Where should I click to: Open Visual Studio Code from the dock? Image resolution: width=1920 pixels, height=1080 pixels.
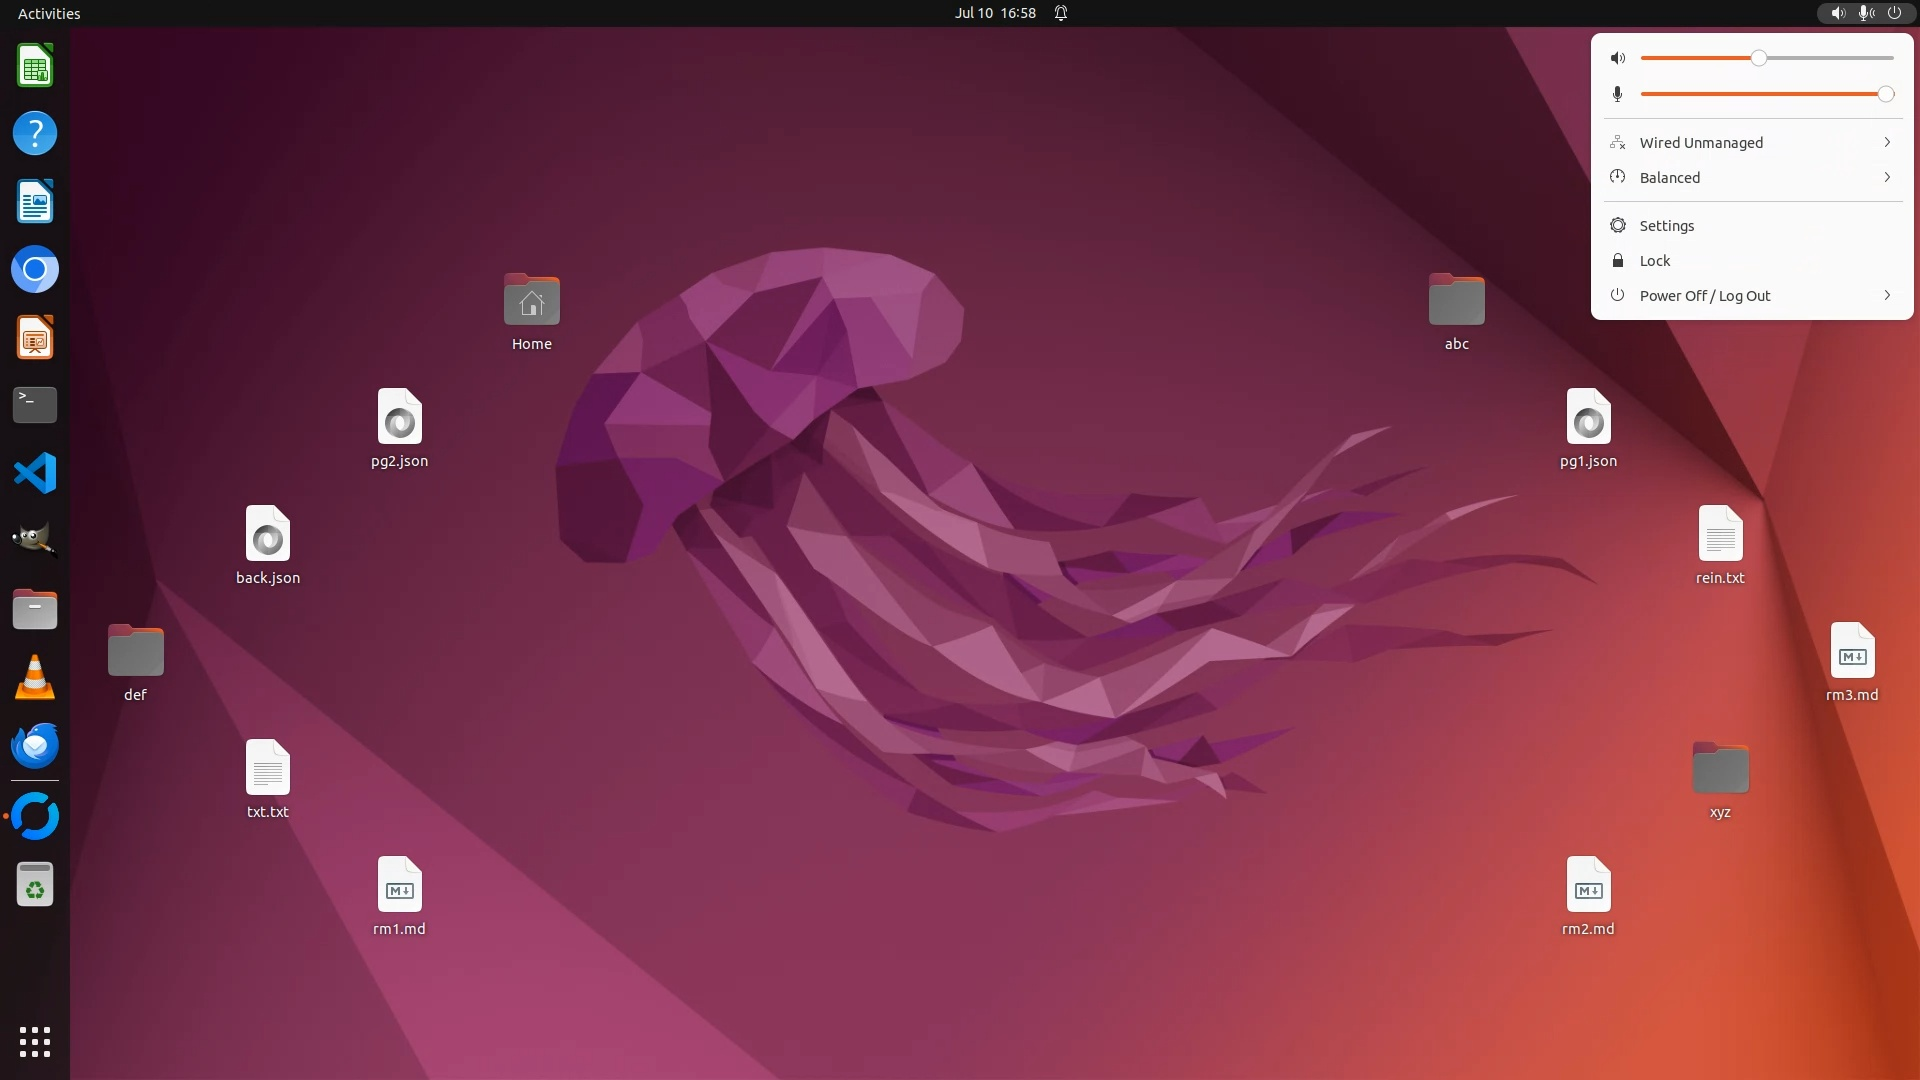point(35,473)
